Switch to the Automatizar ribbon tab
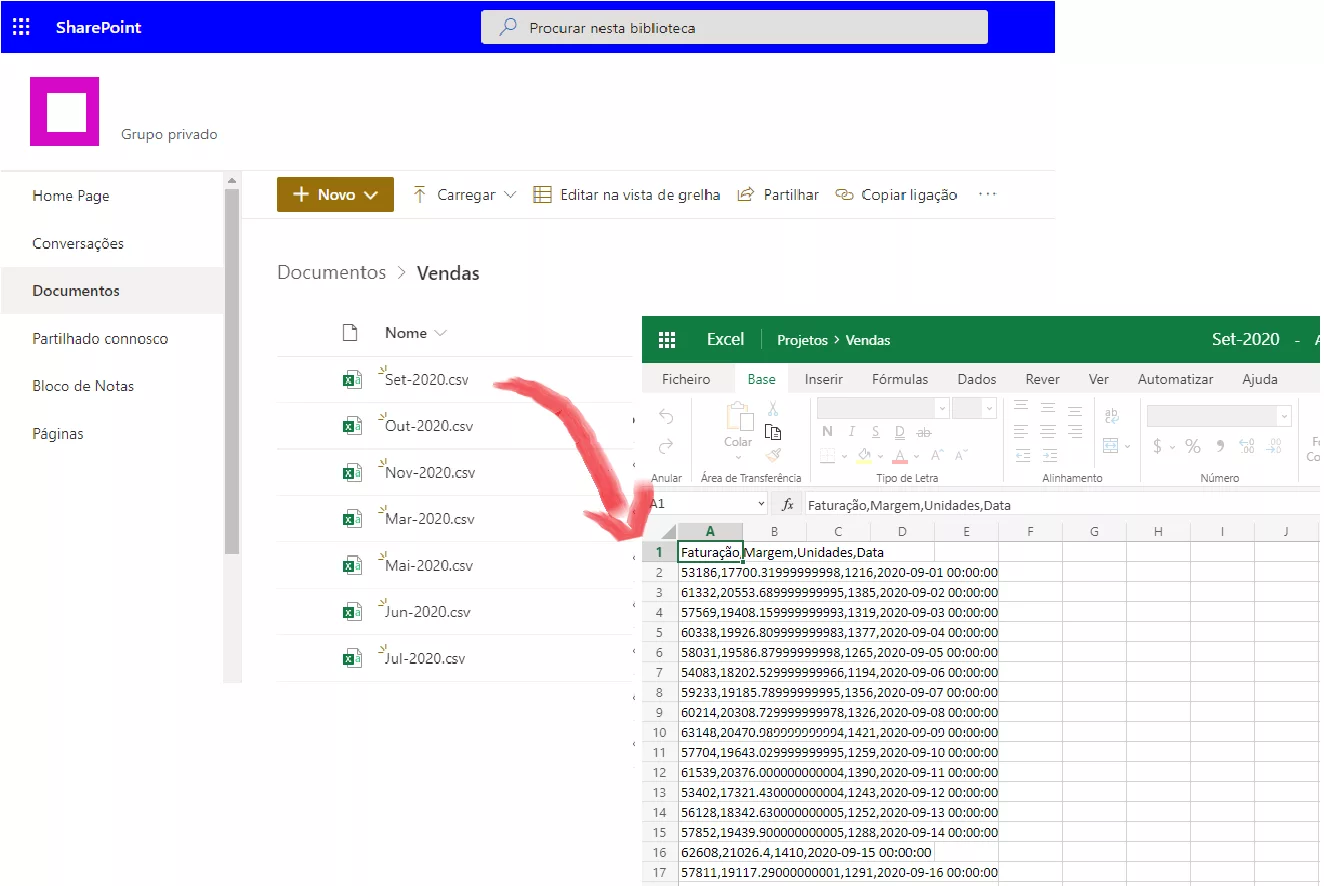The width and height of the screenshot is (1324, 886). (x=1176, y=379)
